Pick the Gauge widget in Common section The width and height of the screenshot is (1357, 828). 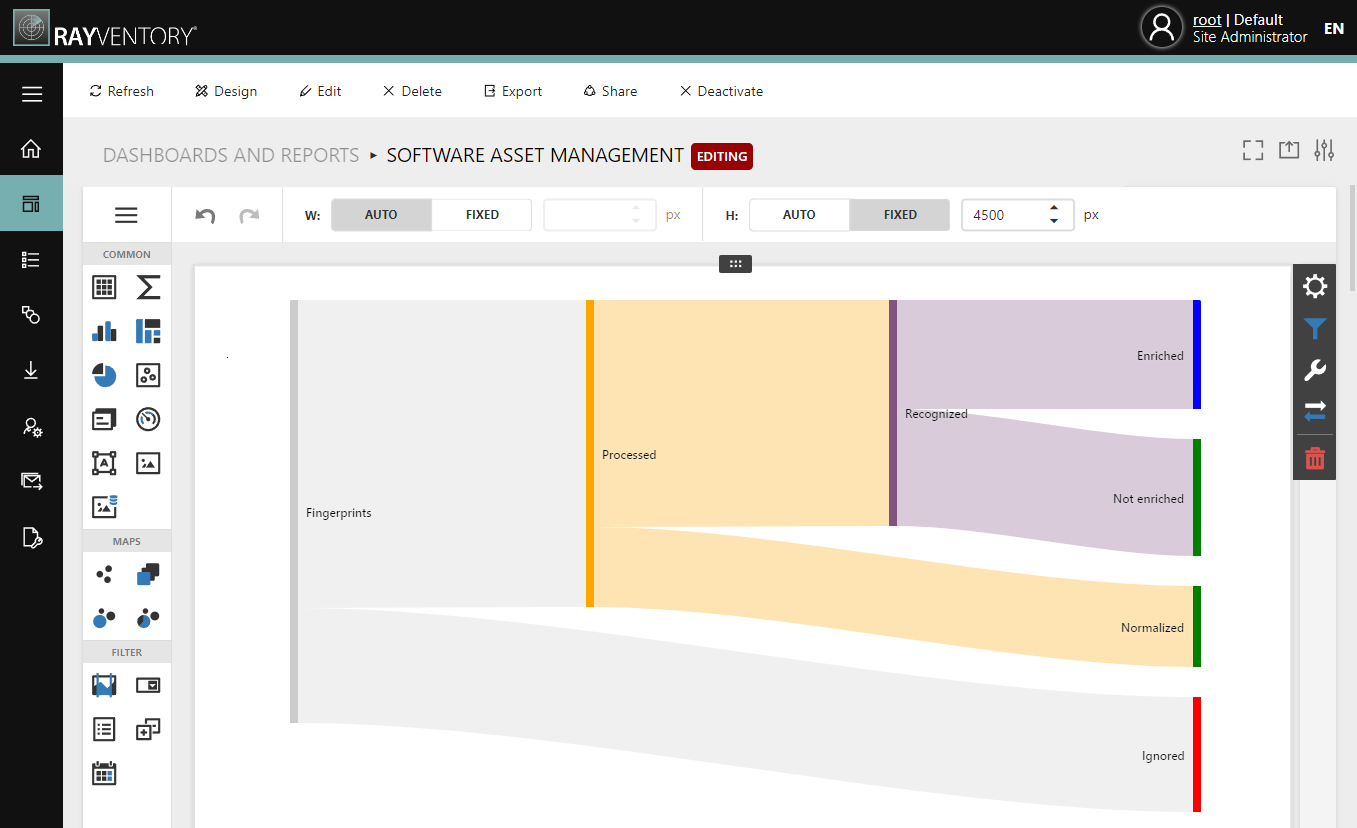click(148, 419)
